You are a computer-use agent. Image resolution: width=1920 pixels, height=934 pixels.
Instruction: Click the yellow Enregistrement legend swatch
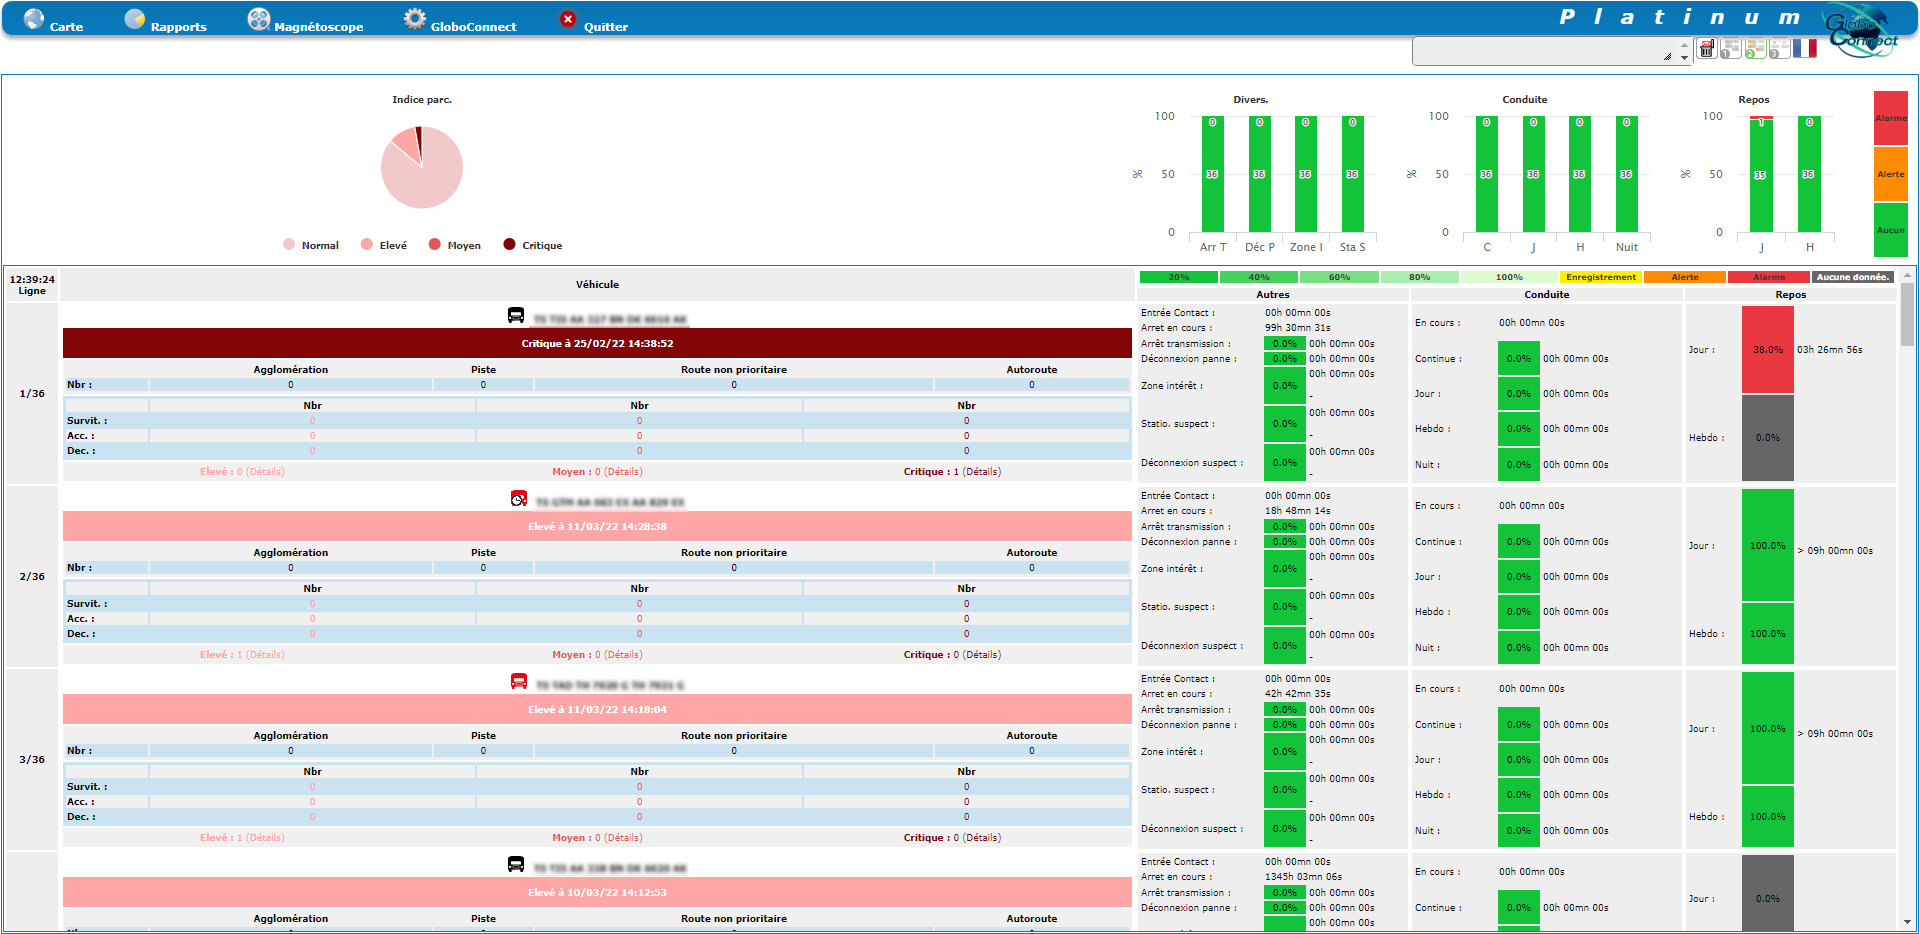pos(1601,277)
